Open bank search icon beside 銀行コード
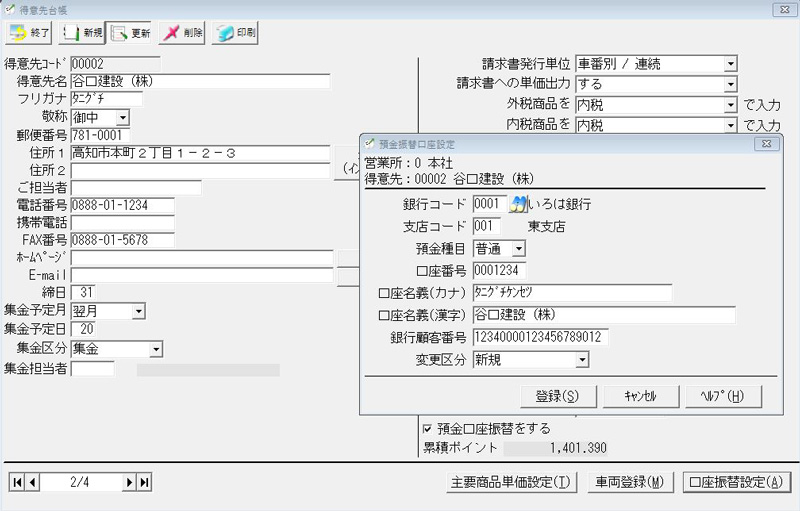Viewport: 800px width, 511px height. (x=518, y=204)
